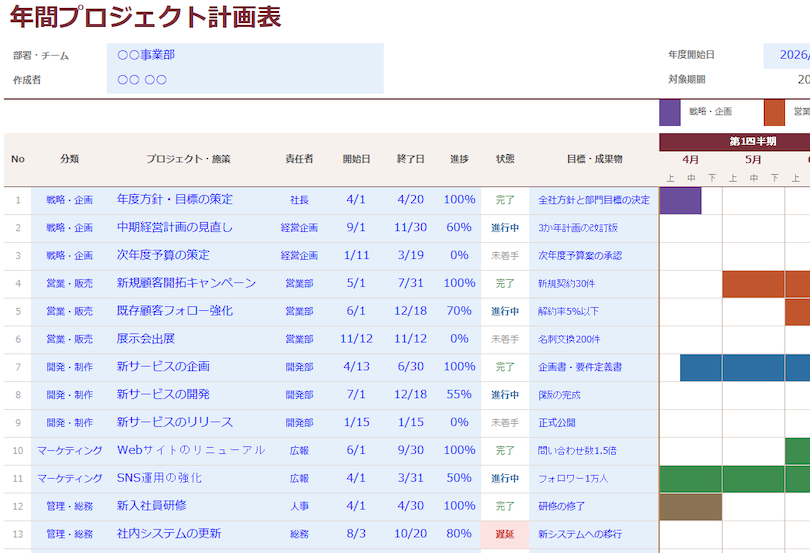Click the 人事 owner cell
Image resolution: width=810 pixels, height=553 pixels.
(299, 507)
